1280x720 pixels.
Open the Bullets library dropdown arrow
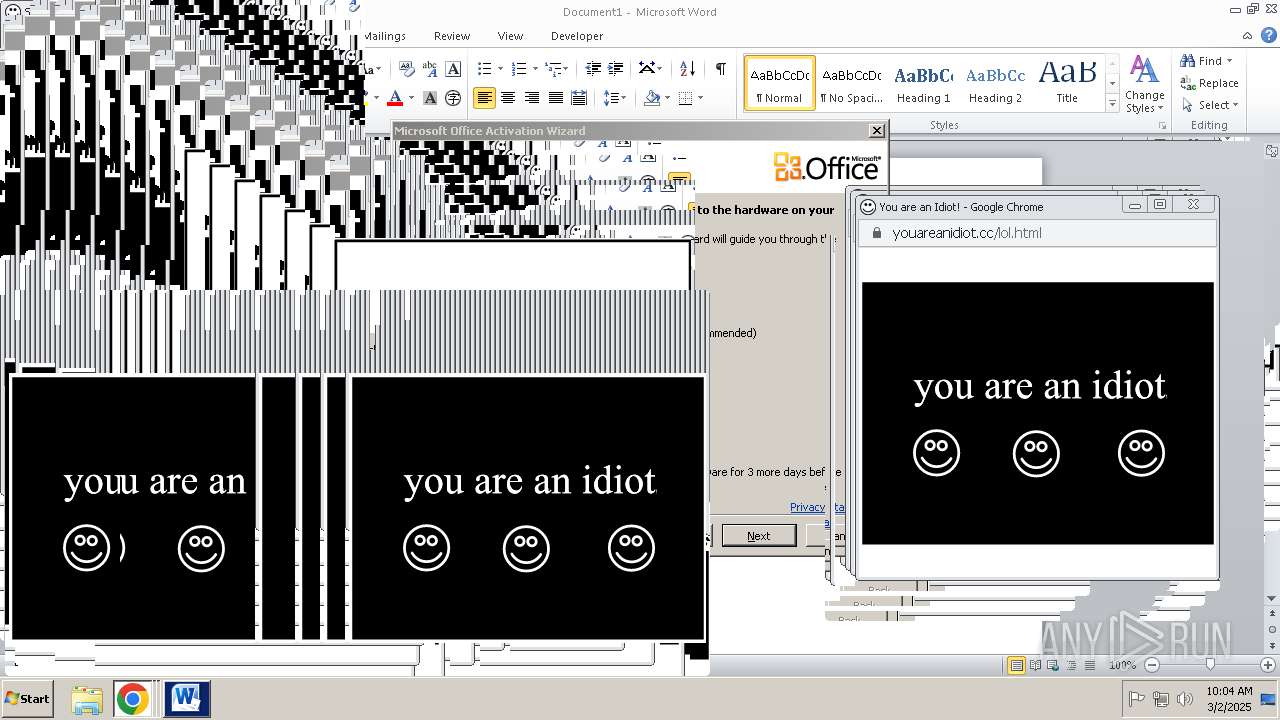tap(501, 69)
